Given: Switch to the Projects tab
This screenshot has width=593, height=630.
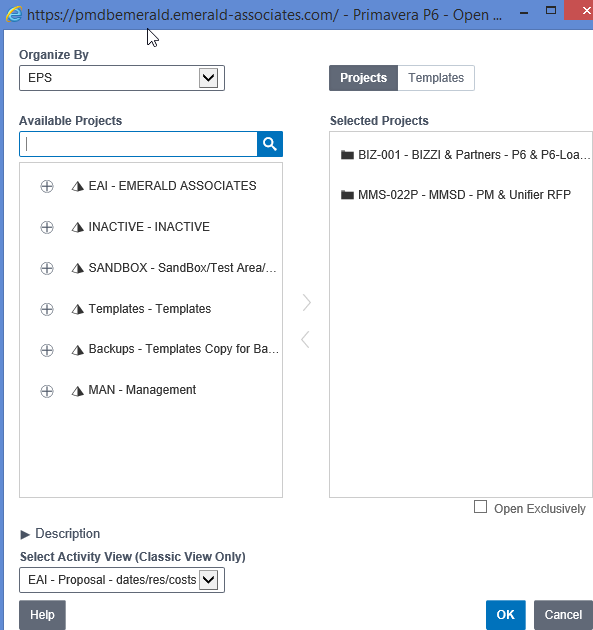Looking at the screenshot, I should (364, 78).
